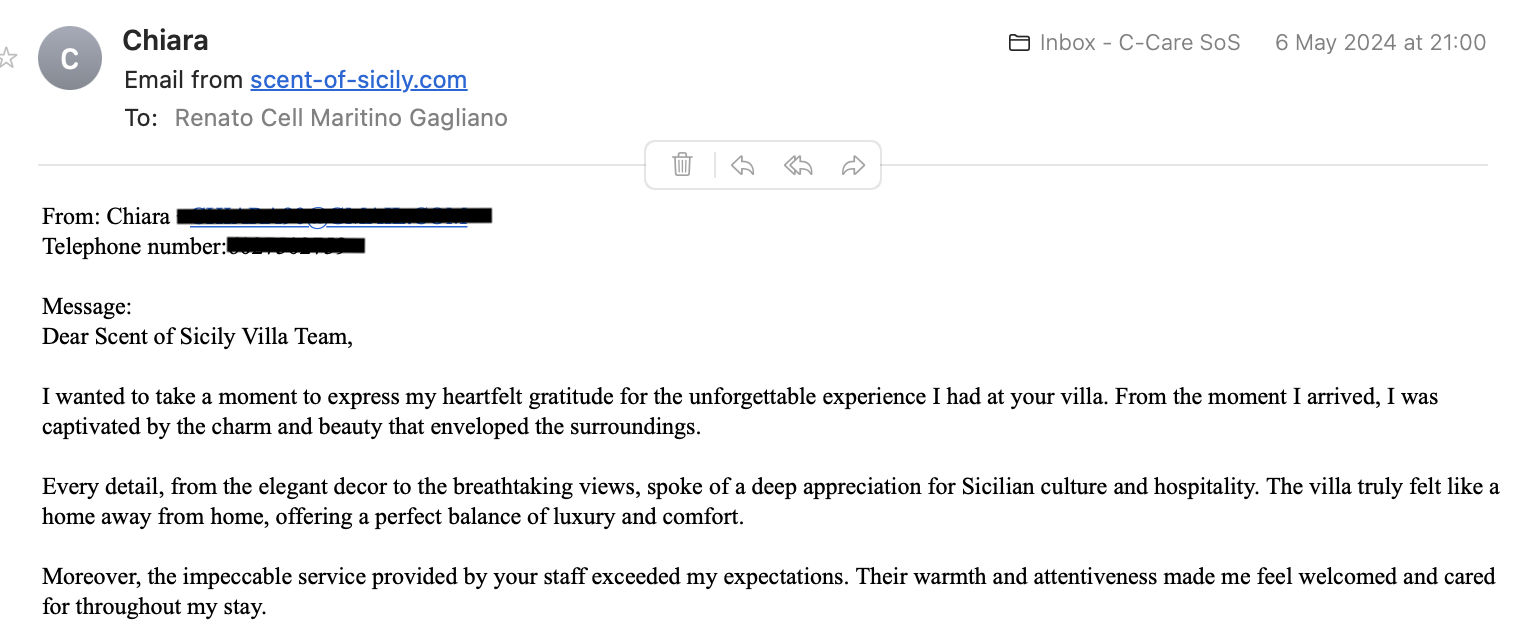This screenshot has width=1530, height=640.
Task: Click the "Dear Scent of Sicily Villa Team" greeting
Action: [x=198, y=337]
